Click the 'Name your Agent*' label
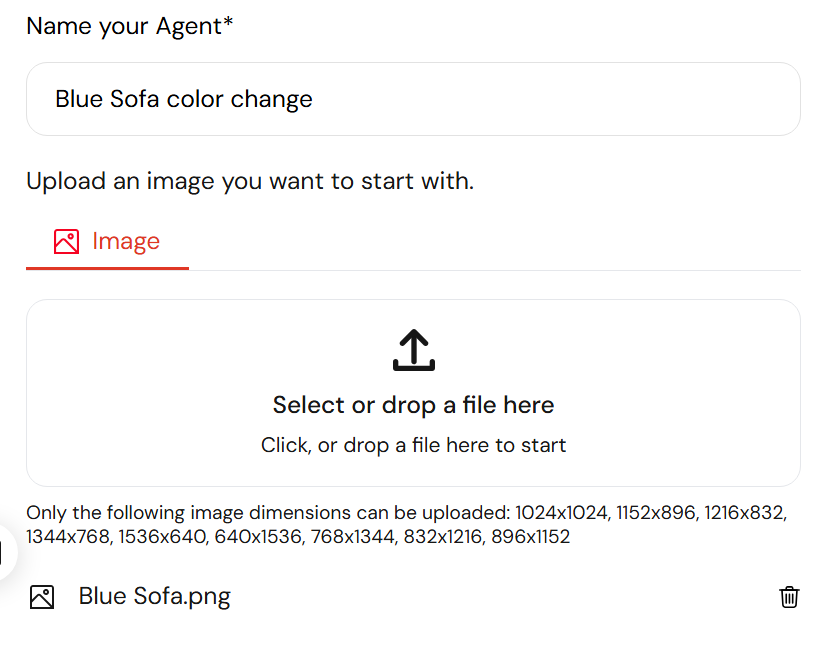825x647 pixels. point(129,26)
